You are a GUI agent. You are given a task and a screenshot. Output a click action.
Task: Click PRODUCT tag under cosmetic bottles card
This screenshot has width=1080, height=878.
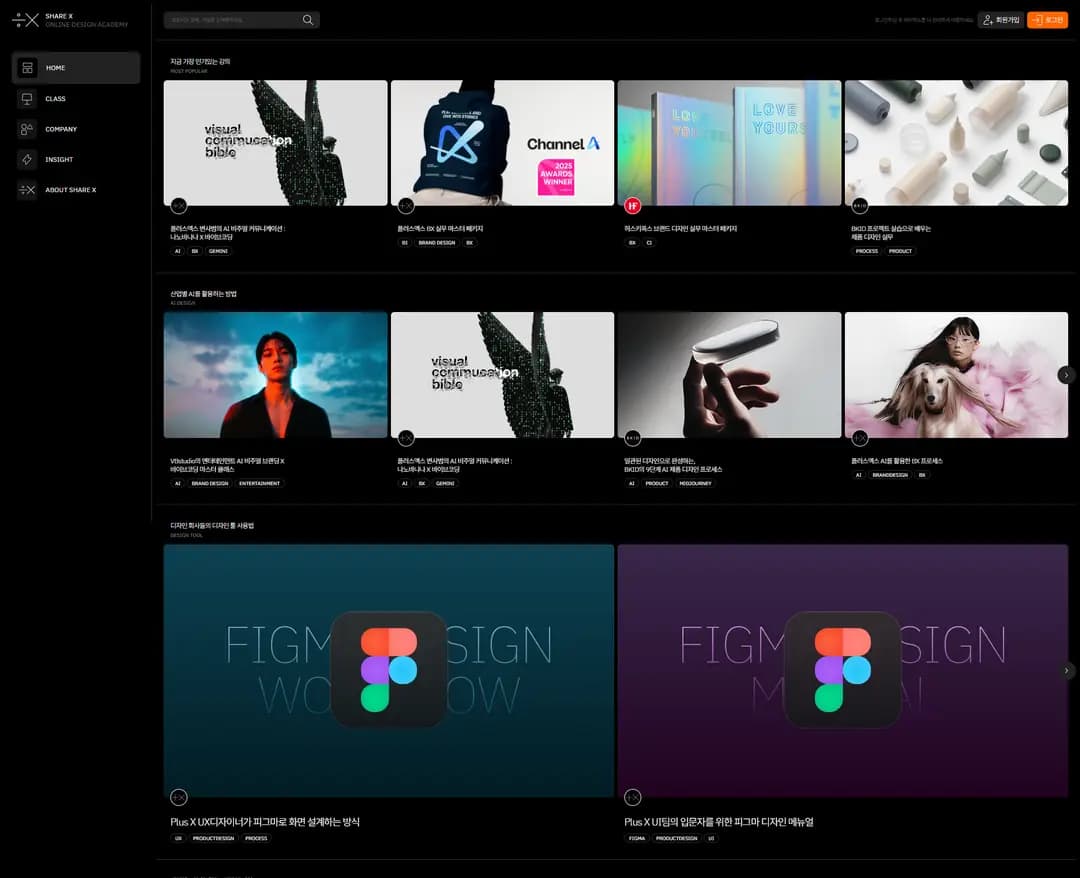pos(900,251)
